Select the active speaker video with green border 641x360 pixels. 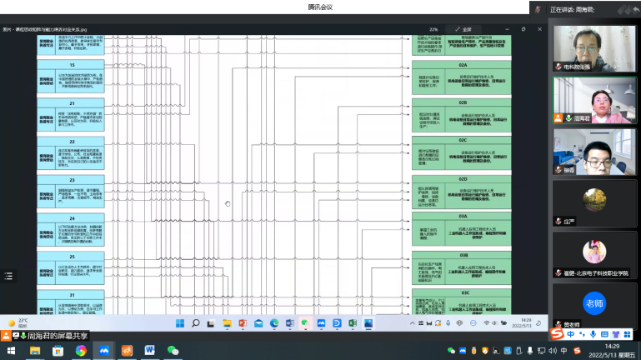[595, 100]
